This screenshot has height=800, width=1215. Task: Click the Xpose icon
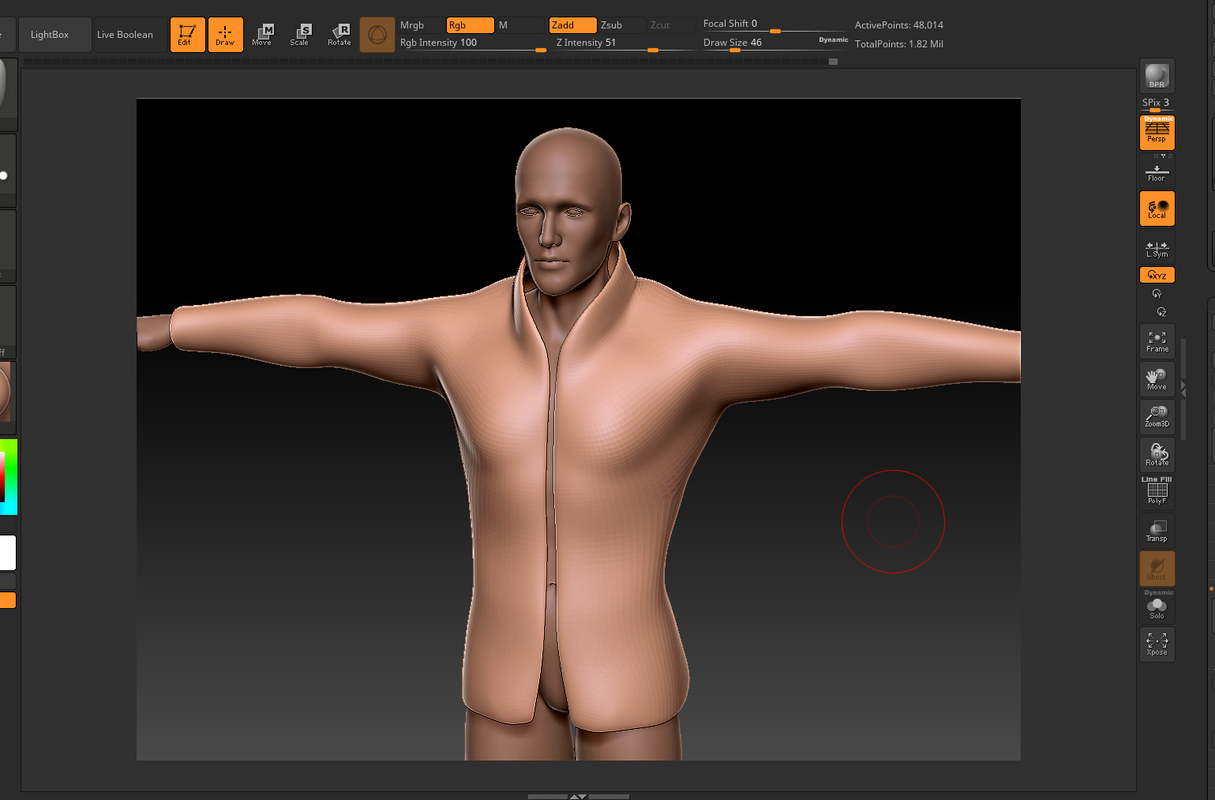[1157, 643]
